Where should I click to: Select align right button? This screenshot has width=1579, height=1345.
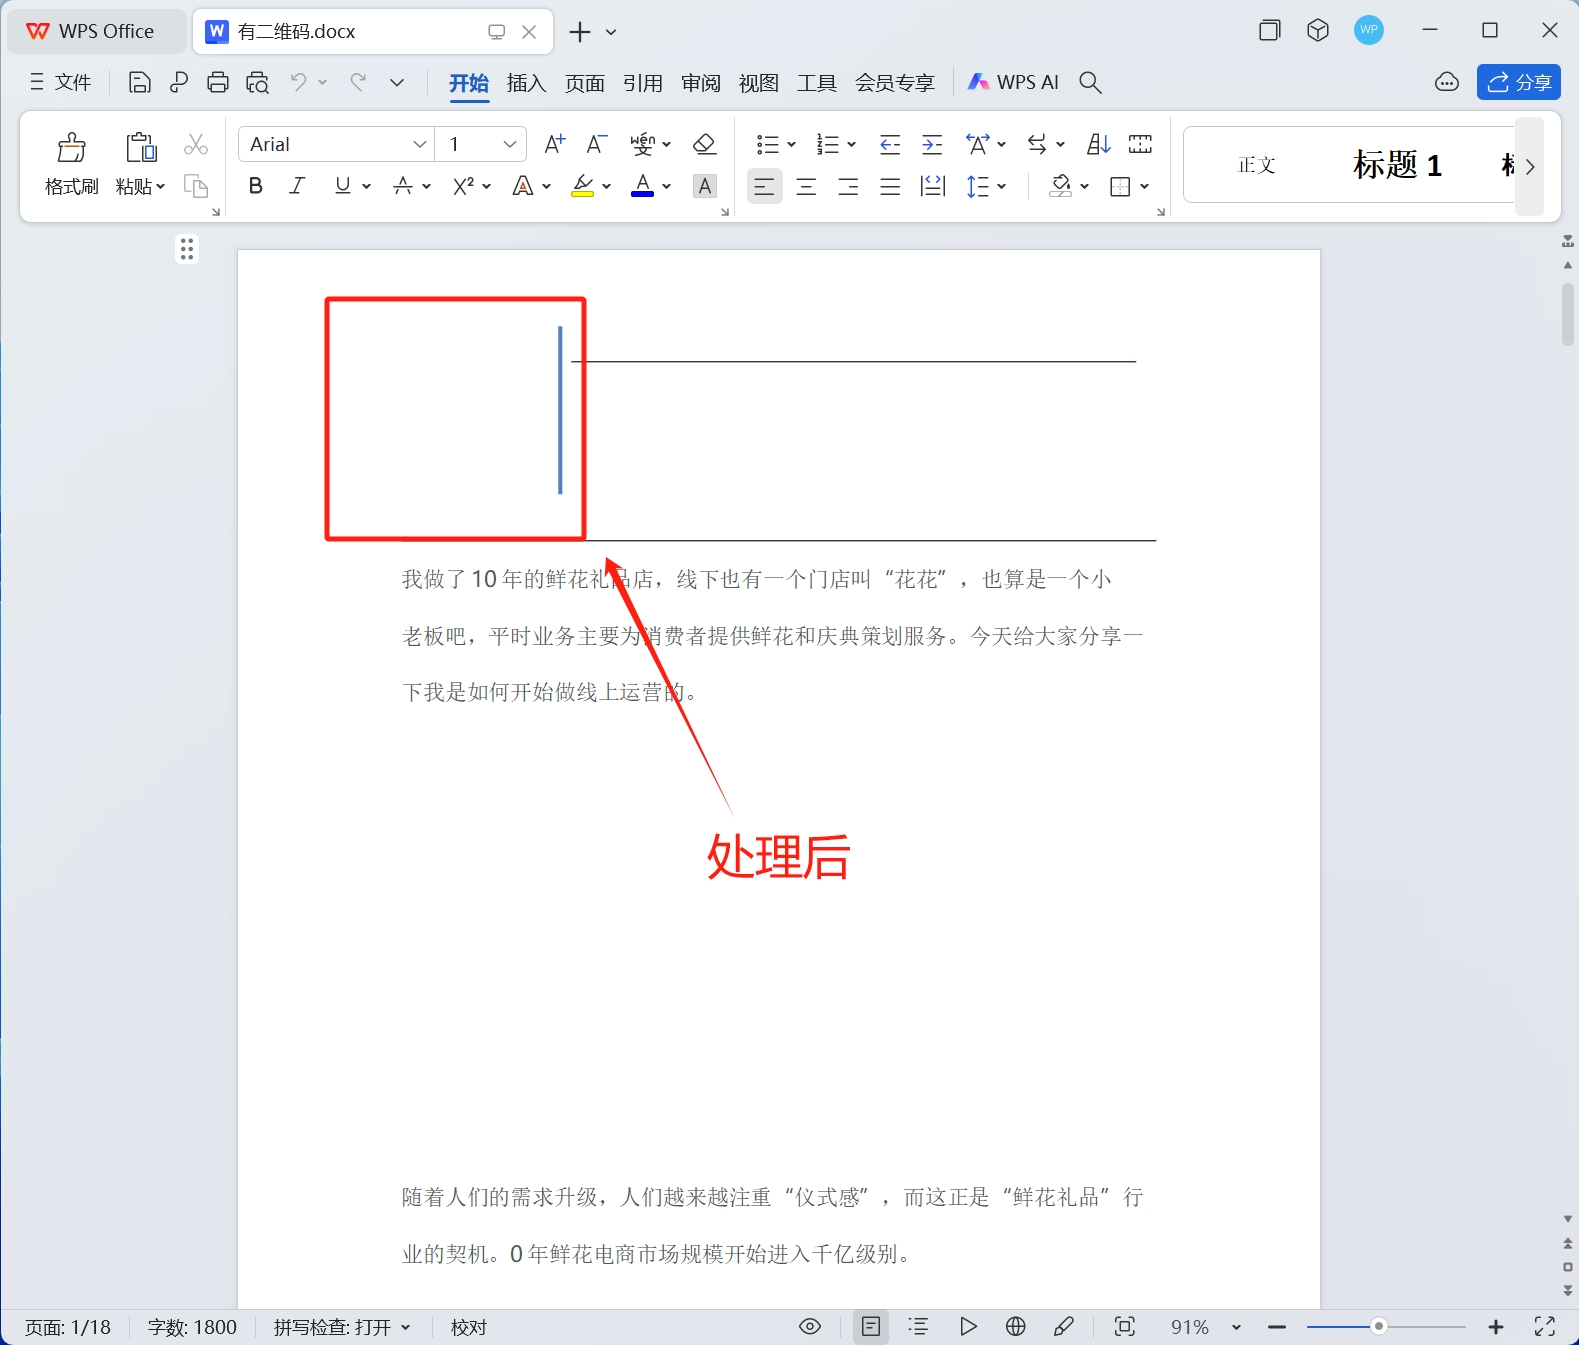pos(849,186)
